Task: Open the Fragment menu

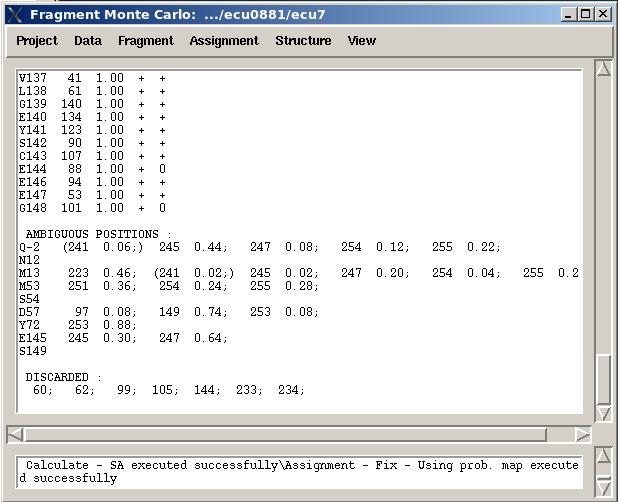Action: click(x=145, y=41)
